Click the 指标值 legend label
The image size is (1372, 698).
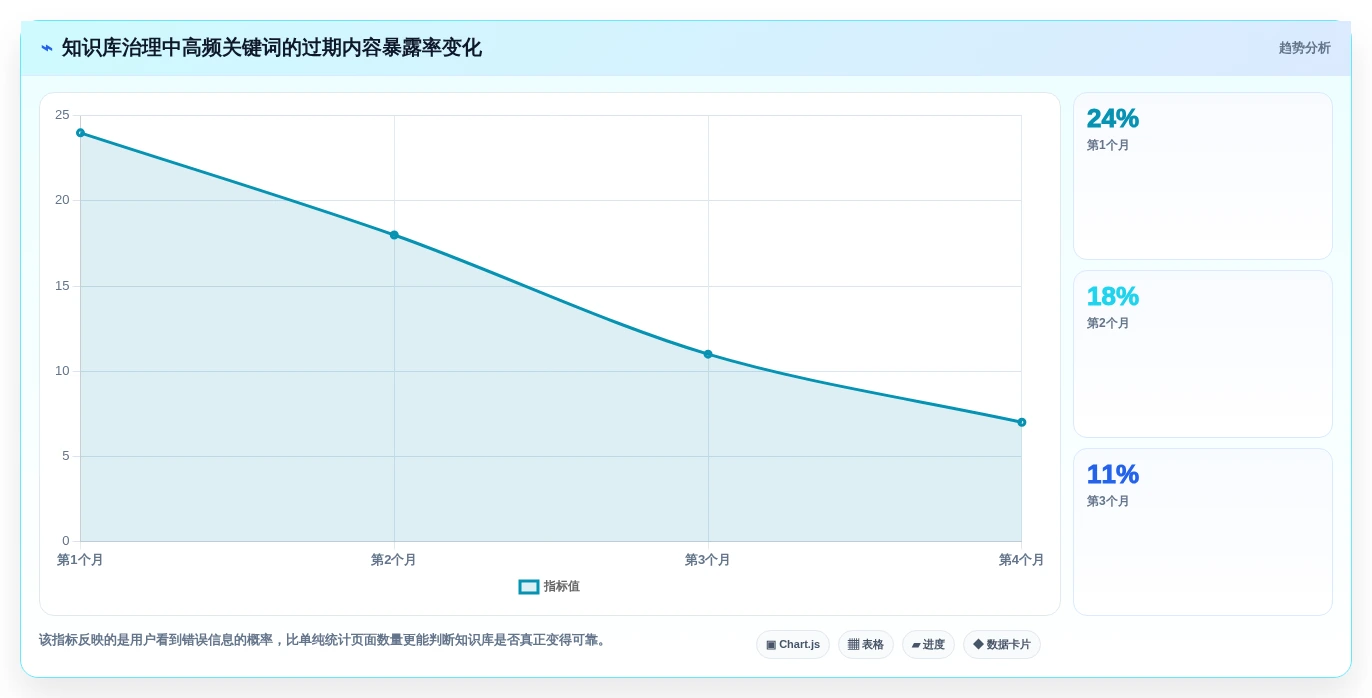coord(562,587)
